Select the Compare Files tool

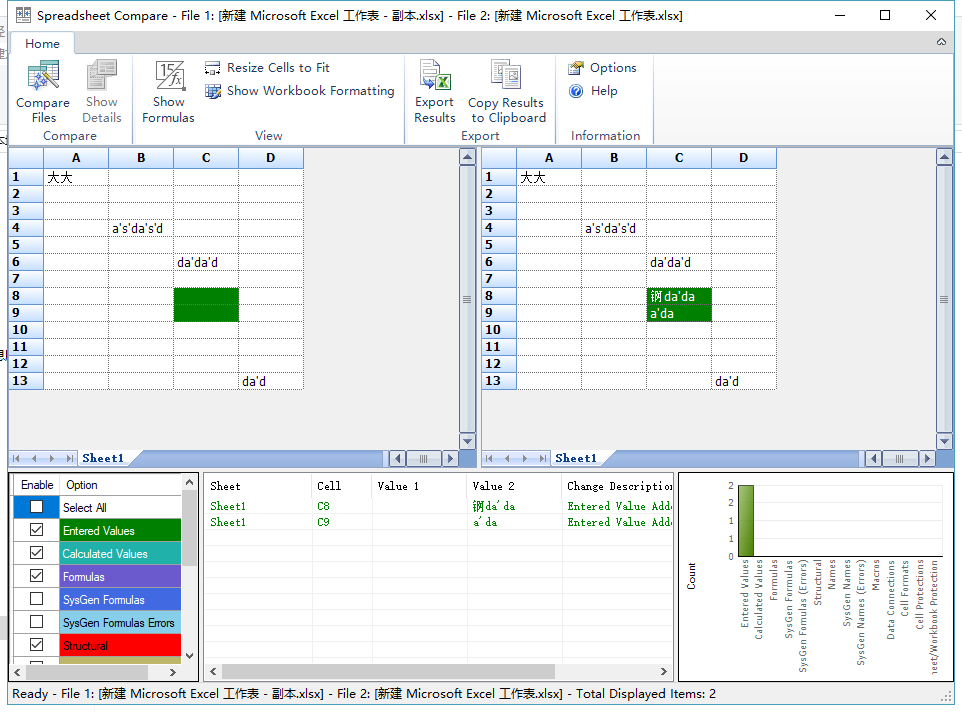click(x=42, y=90)
